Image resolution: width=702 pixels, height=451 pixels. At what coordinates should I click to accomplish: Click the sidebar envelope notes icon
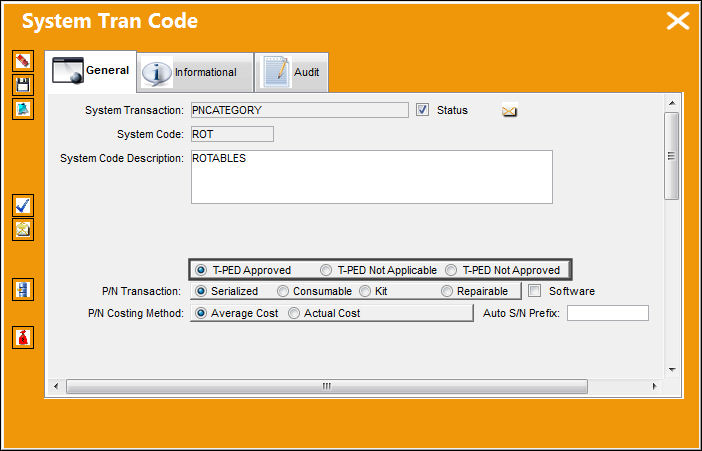pyautogui.click(x=23, y=230)
